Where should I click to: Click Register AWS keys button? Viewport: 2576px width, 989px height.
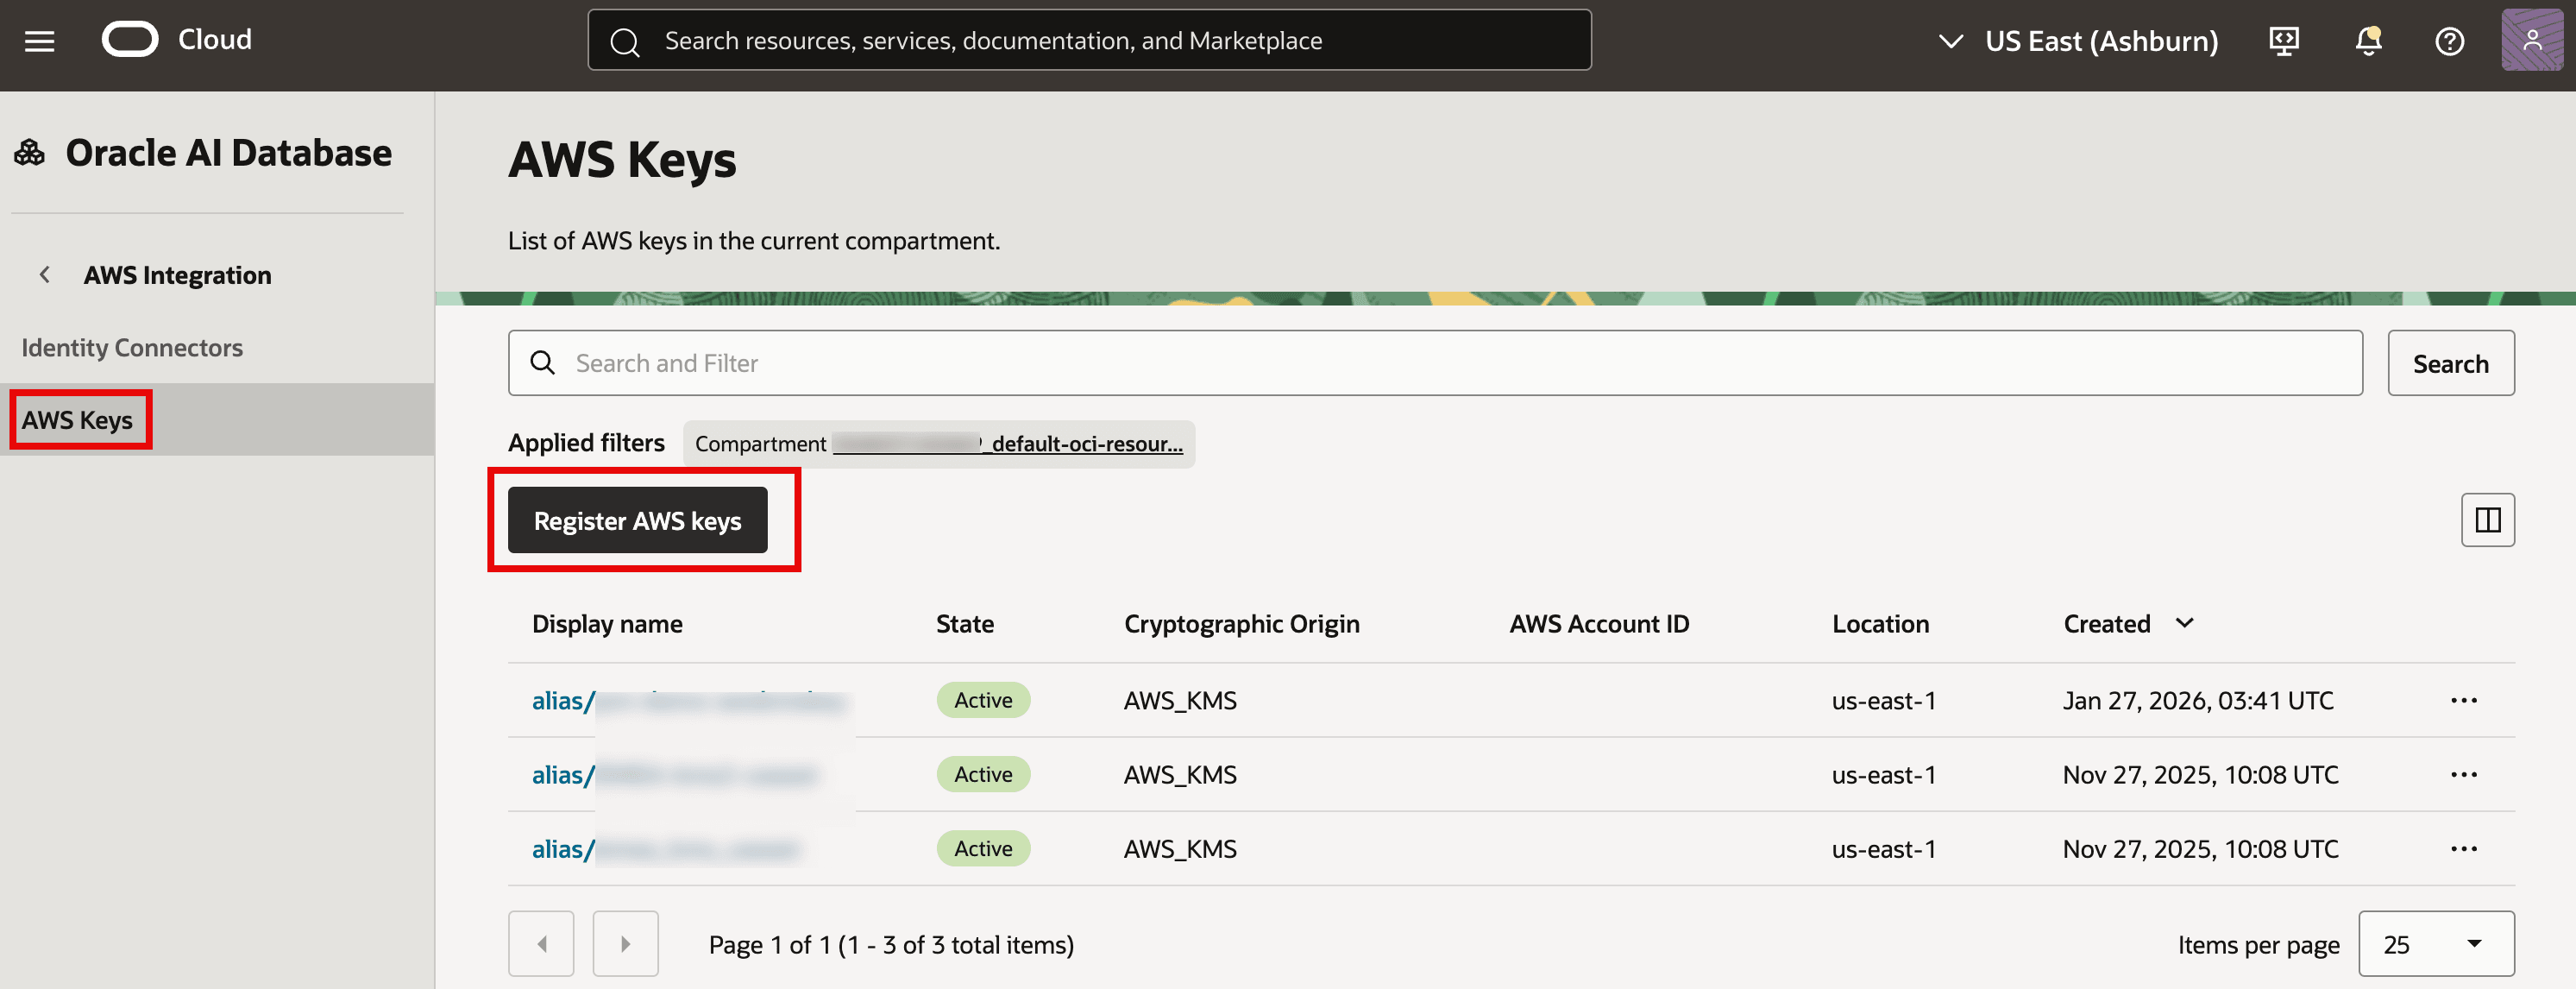tap(637, 520)
